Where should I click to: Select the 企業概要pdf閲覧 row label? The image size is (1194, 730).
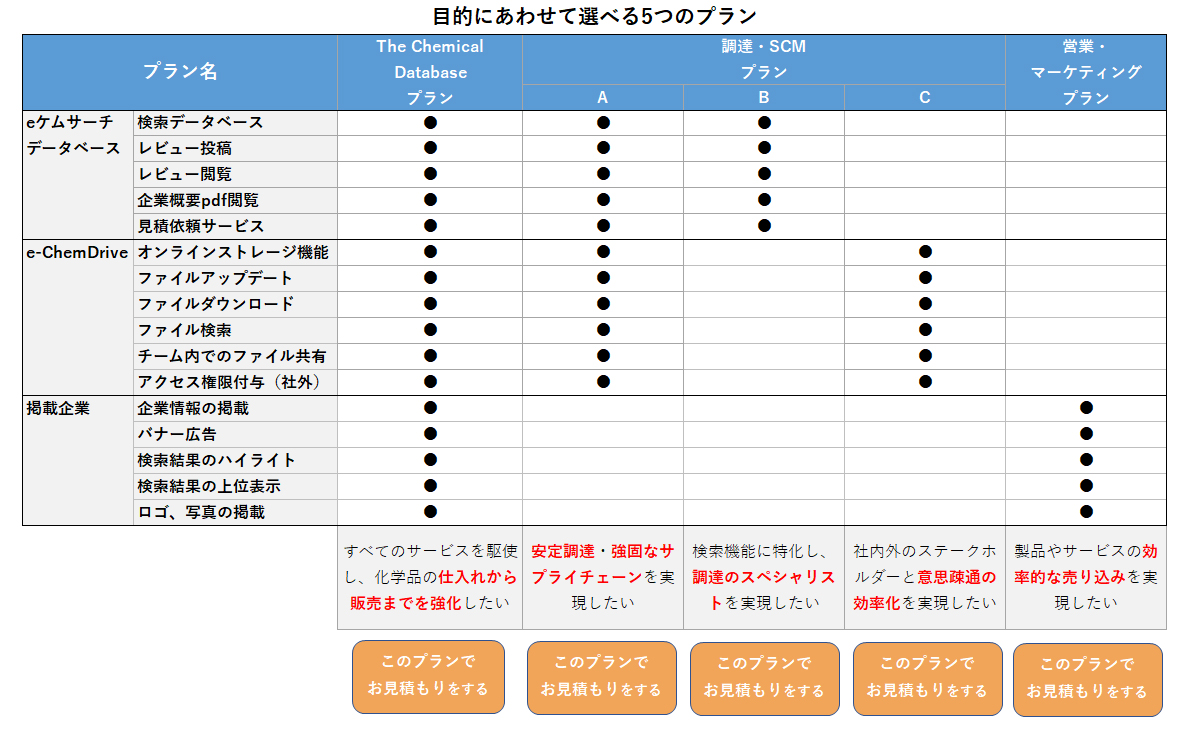198,200
